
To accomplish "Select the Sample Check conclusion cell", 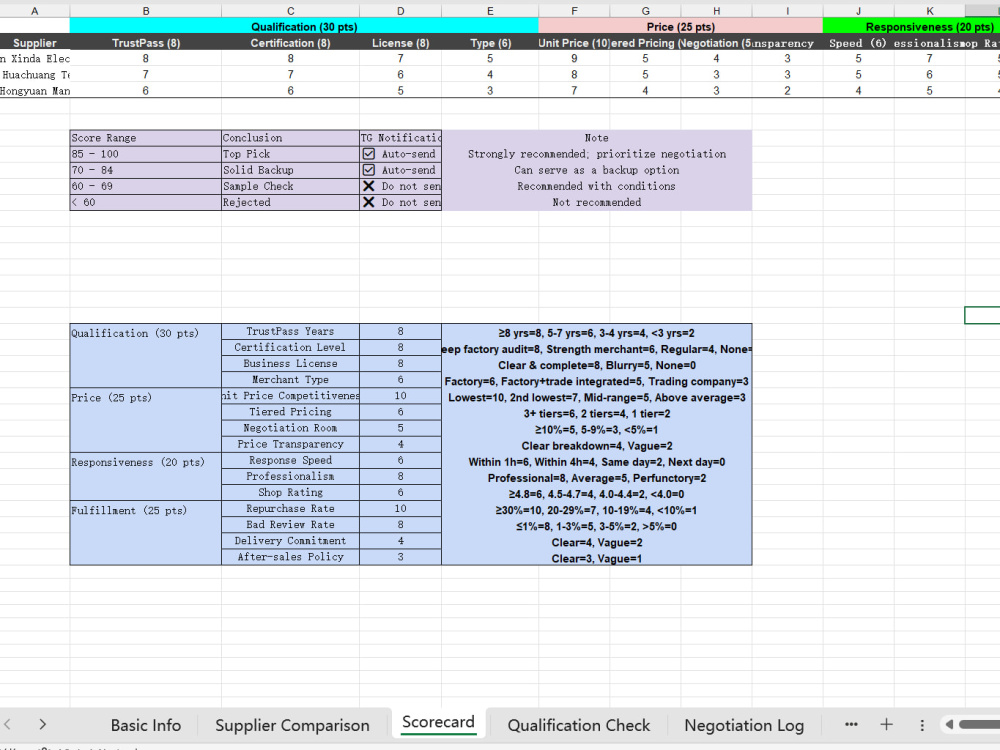I will tap(291, 186).
